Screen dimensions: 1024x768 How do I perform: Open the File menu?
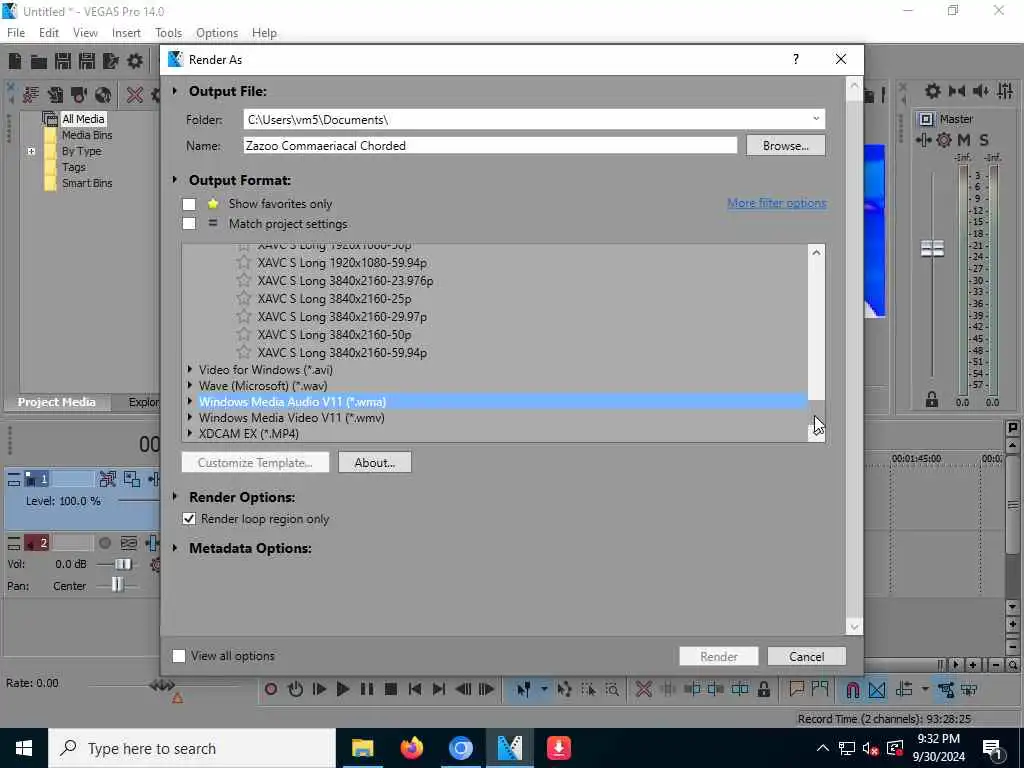tap(16, 33)
